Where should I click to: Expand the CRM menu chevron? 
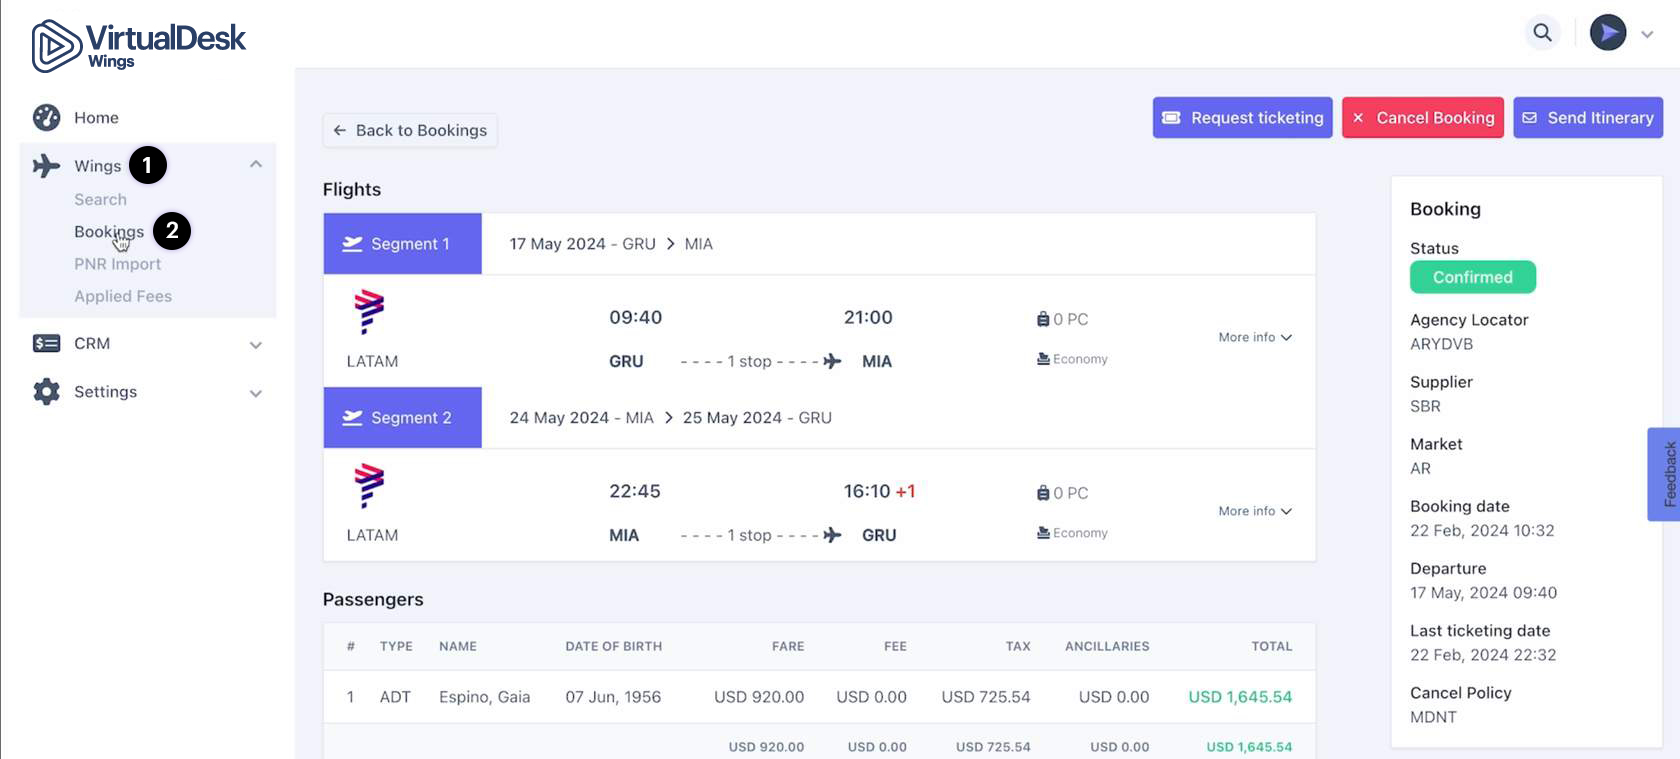click(x=256, y=345)
